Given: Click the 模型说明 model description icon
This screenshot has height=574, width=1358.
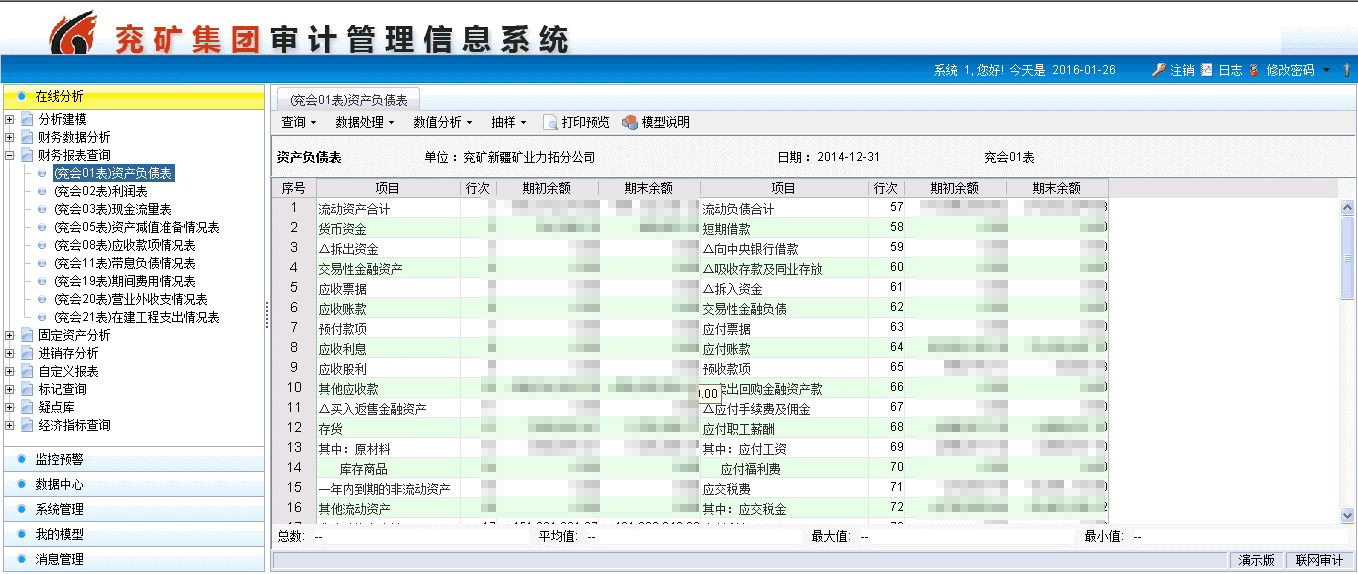Looking at the screenshot, I should (x=629, y=122).
